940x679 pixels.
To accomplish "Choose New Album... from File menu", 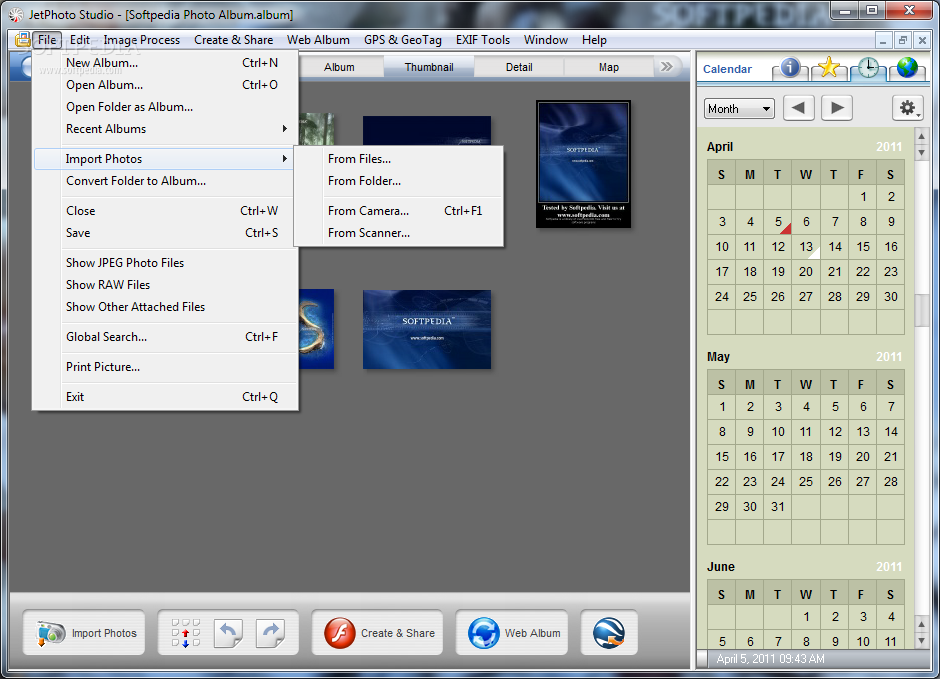I will [165, 63].
